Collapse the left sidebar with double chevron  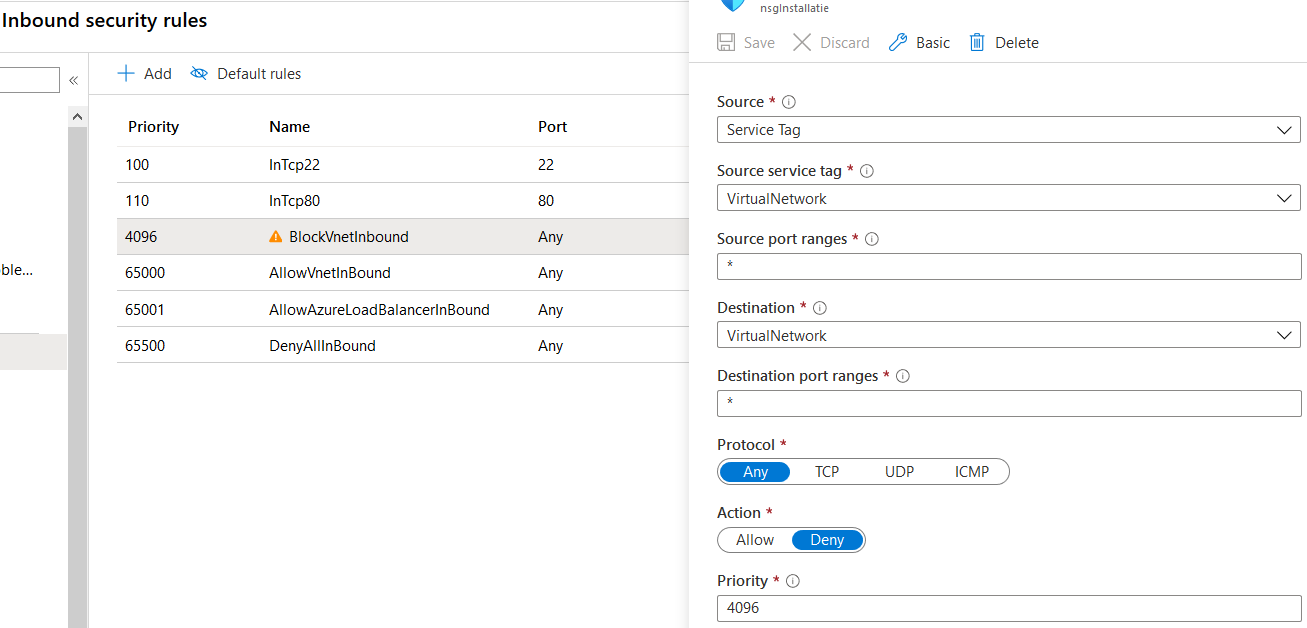point(73,80)
